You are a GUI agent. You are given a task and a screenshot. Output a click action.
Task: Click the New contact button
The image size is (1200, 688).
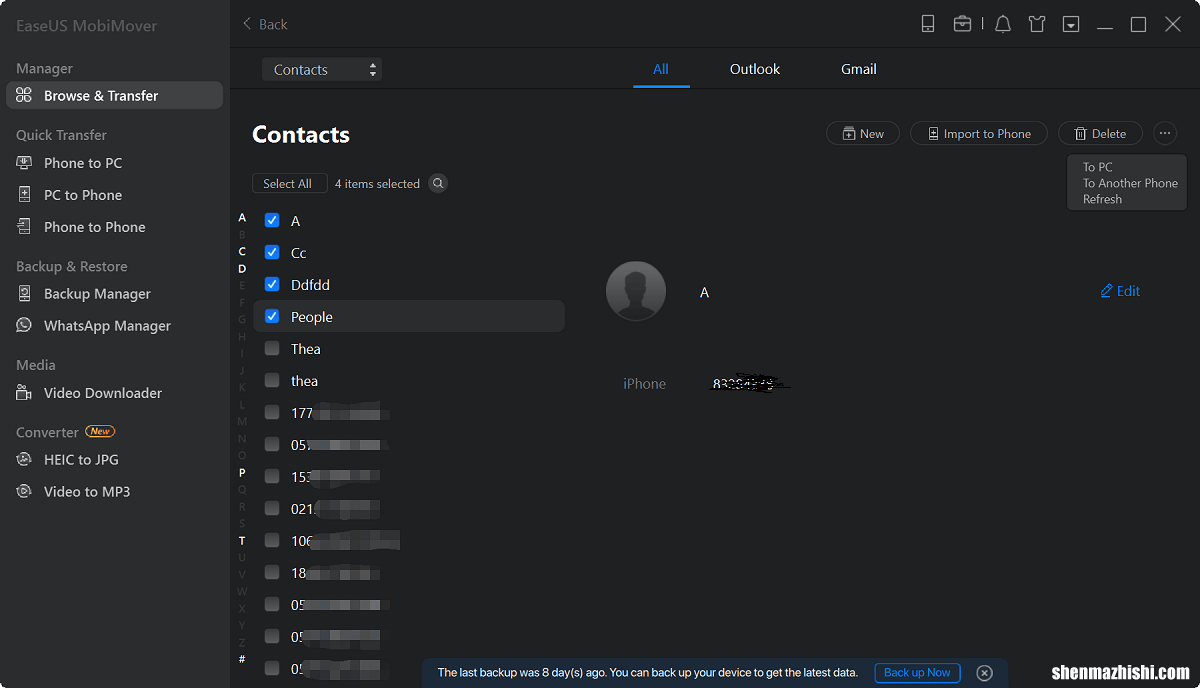tap(863, 133)
